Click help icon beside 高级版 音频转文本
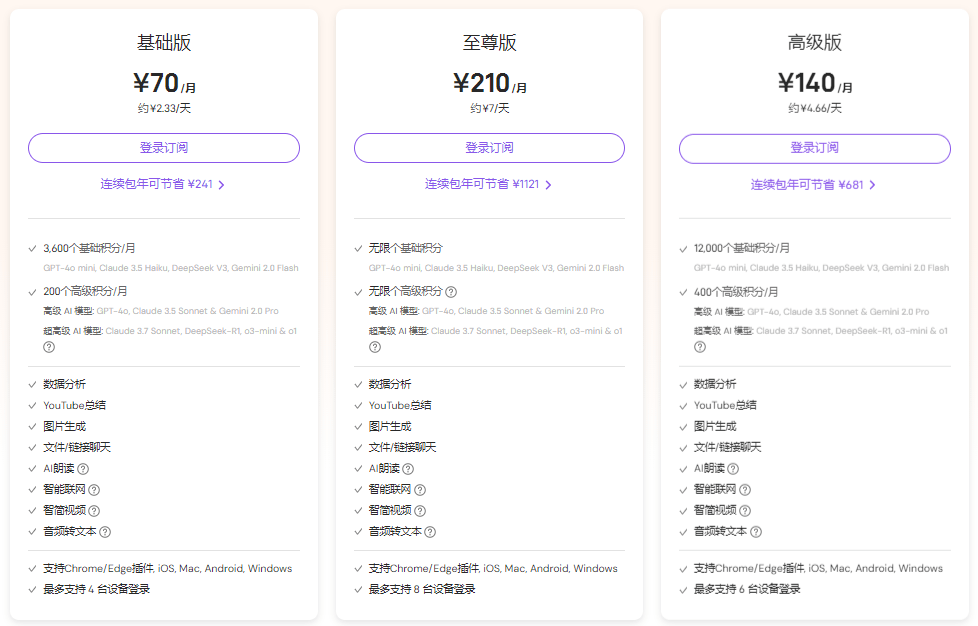Viewport: 978px width, 626px height. 756,532
